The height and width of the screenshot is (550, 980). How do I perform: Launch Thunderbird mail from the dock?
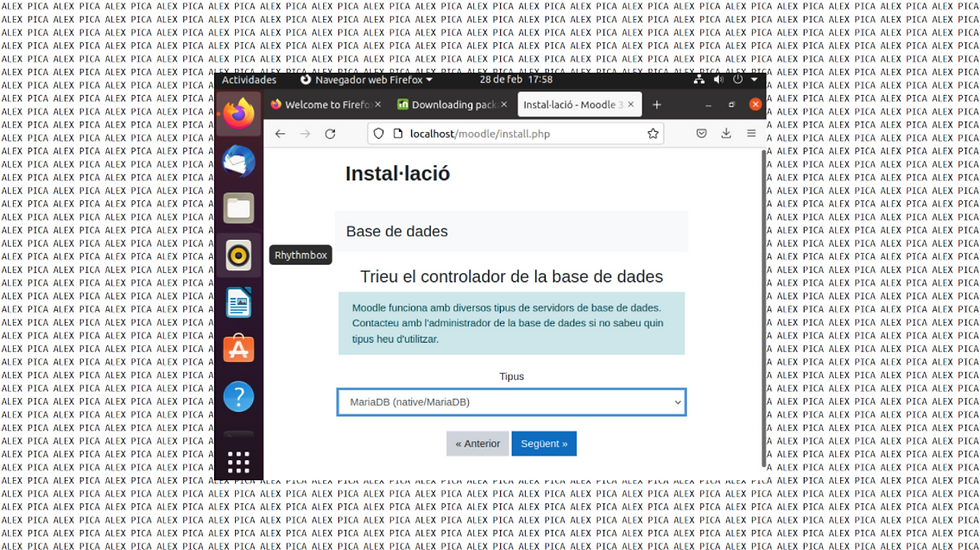pyautogui.click(x=239, y=161)
